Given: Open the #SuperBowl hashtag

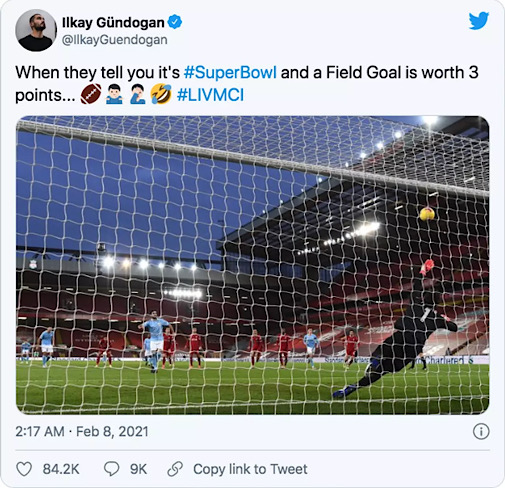Looking at the screenshot, I should point(230,72).
